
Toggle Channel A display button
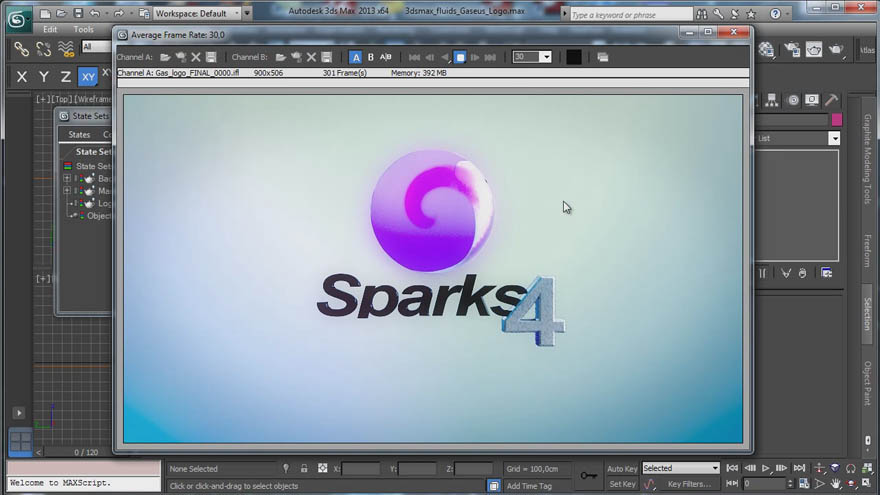click(356, 57)
